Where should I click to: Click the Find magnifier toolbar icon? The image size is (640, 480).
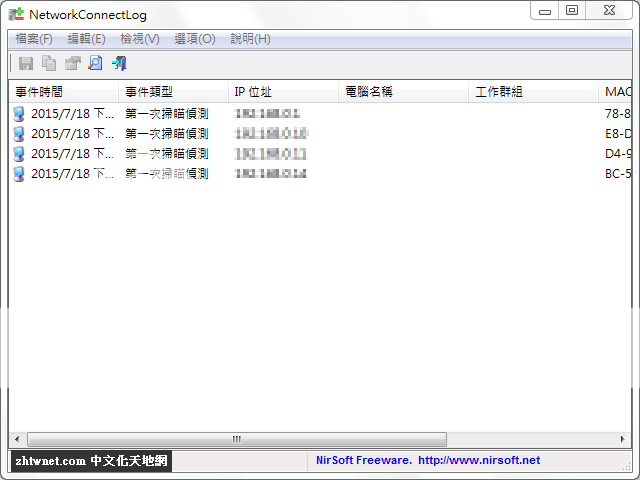96,63
